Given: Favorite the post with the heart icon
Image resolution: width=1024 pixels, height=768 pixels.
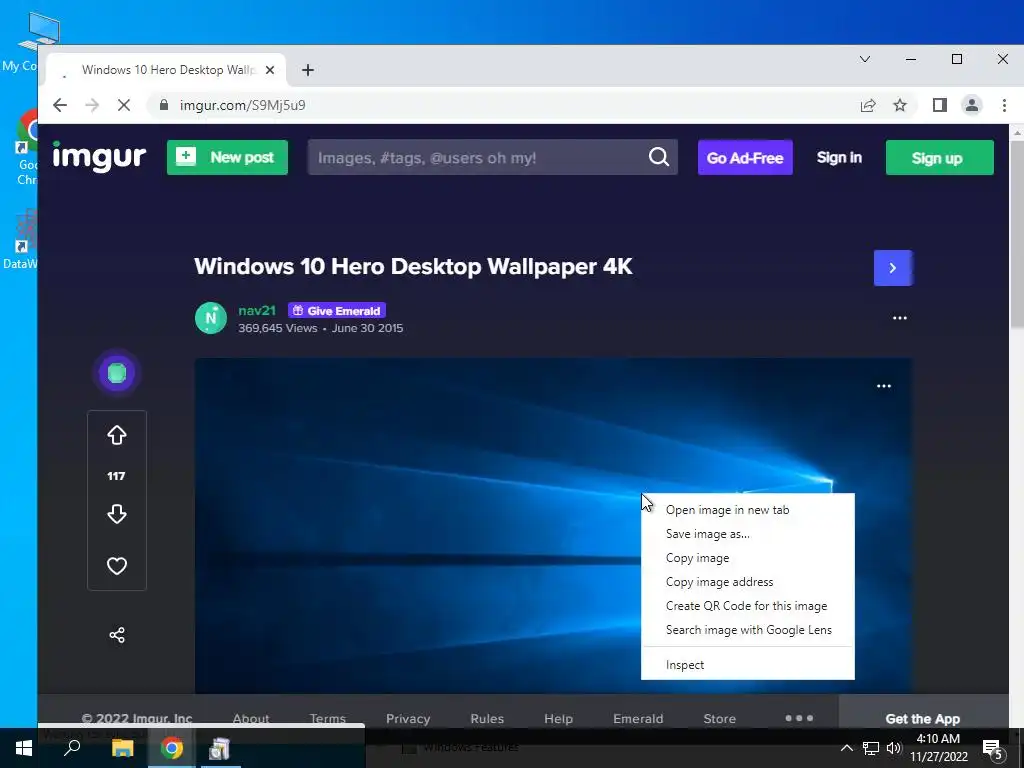Looking at the screenshot, I should (117, 566).
